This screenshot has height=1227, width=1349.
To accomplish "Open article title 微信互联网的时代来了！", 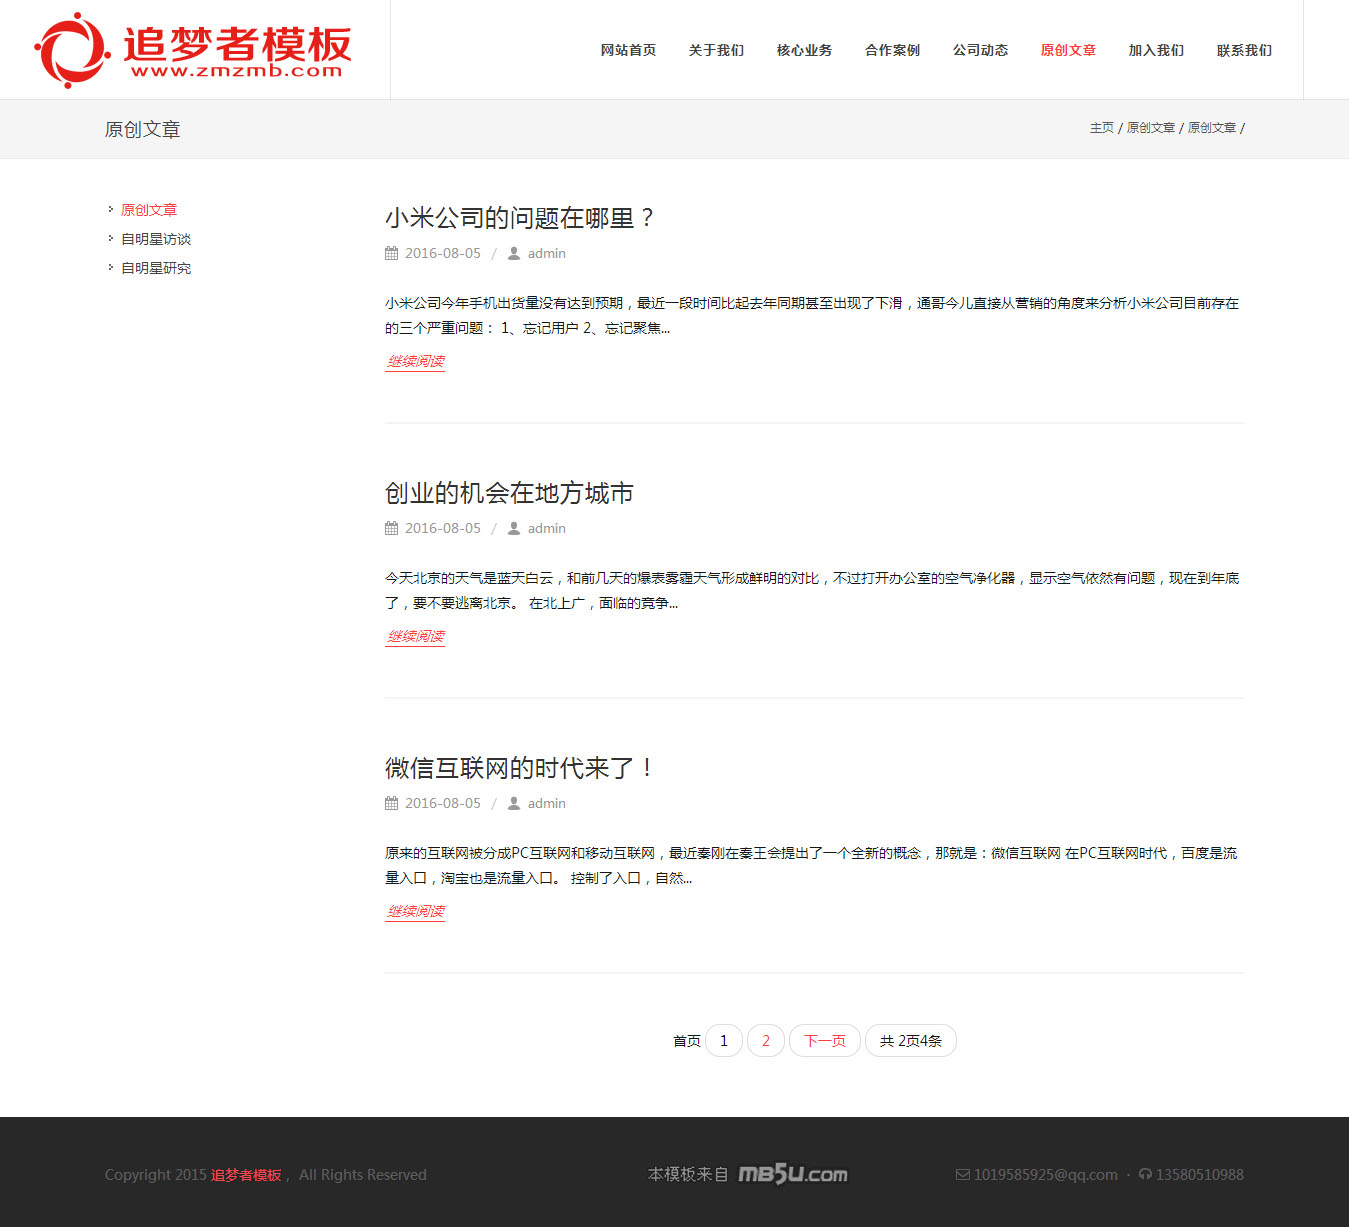I will [519, 768].
